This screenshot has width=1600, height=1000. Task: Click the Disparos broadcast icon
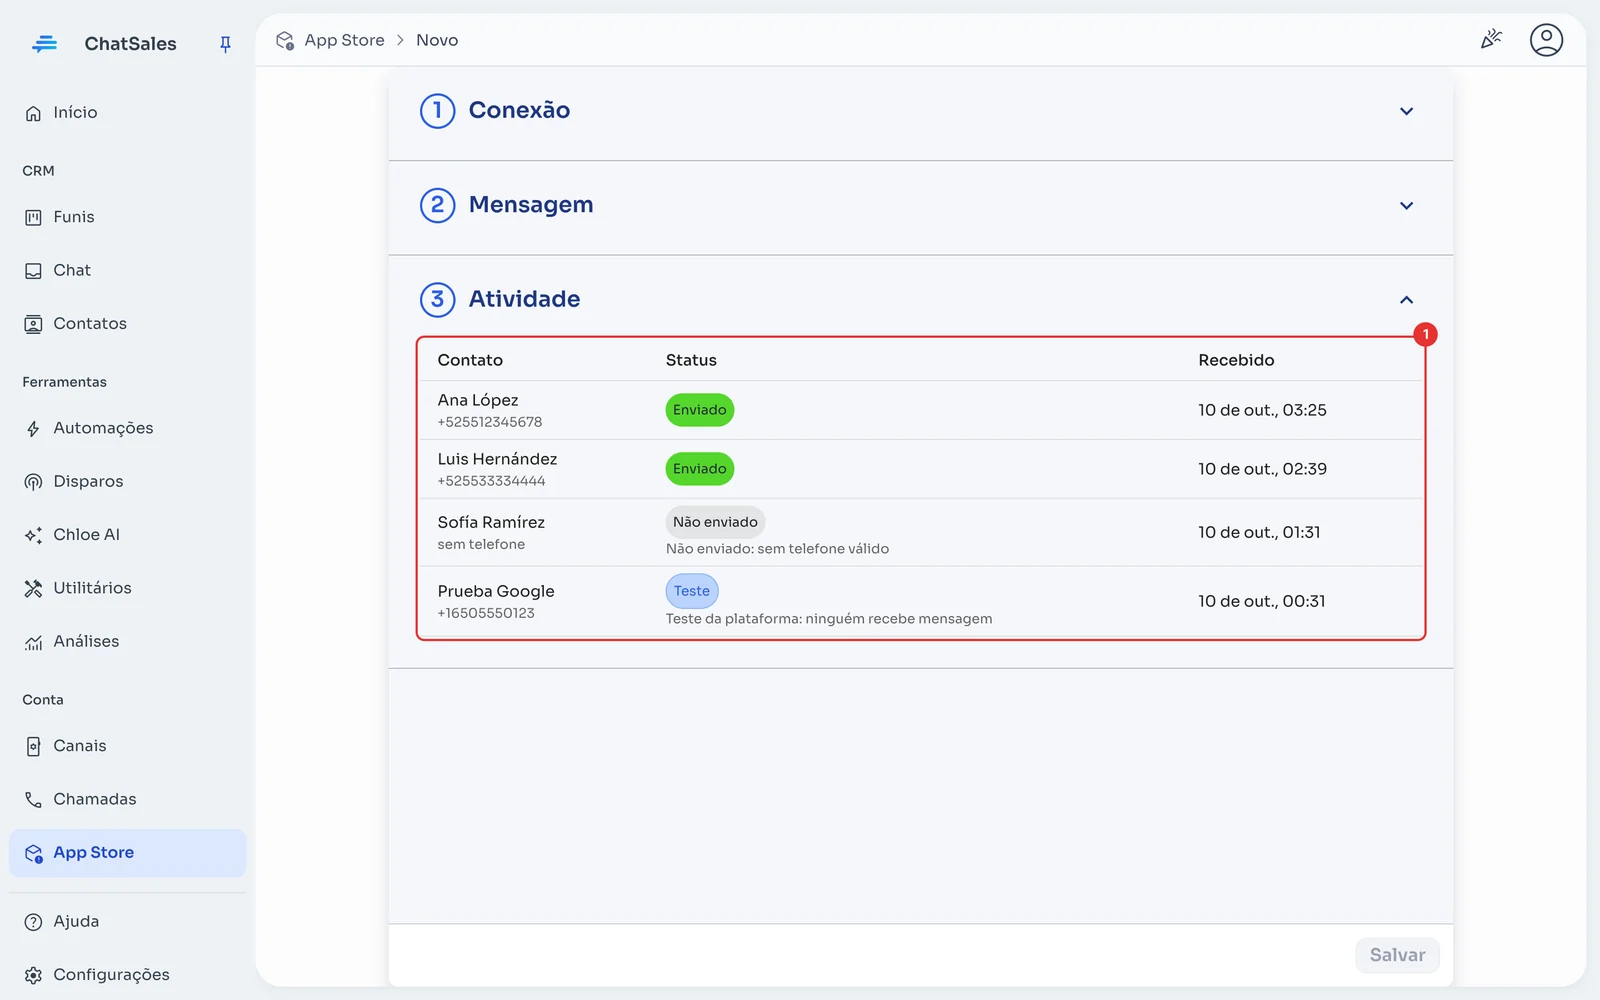tap(33, 482)
